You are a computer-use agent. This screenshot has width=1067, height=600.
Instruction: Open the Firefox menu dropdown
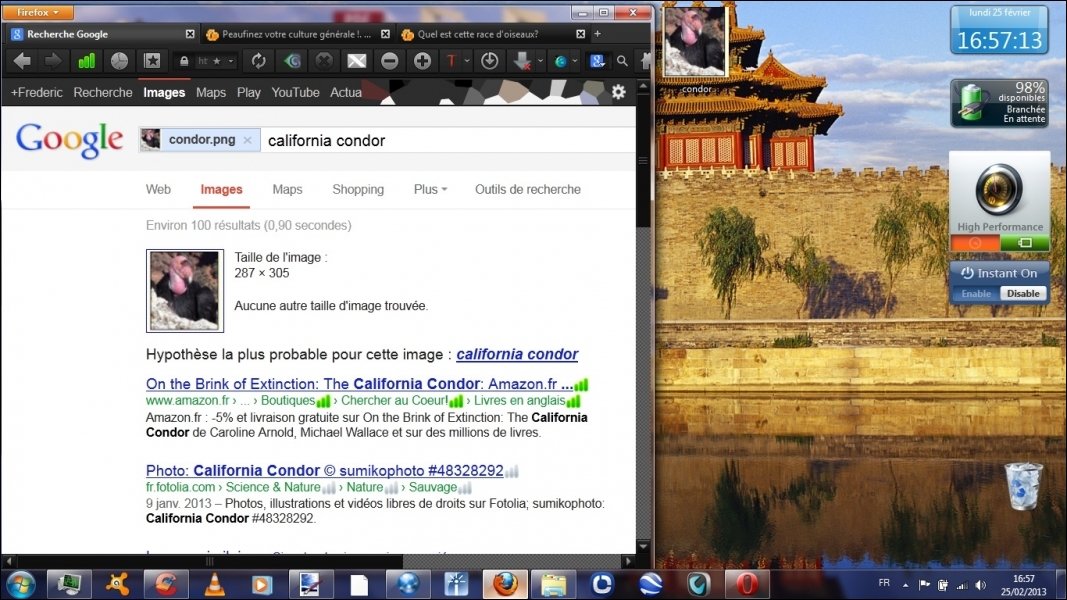pyautogui.click(x=37, y=12)
